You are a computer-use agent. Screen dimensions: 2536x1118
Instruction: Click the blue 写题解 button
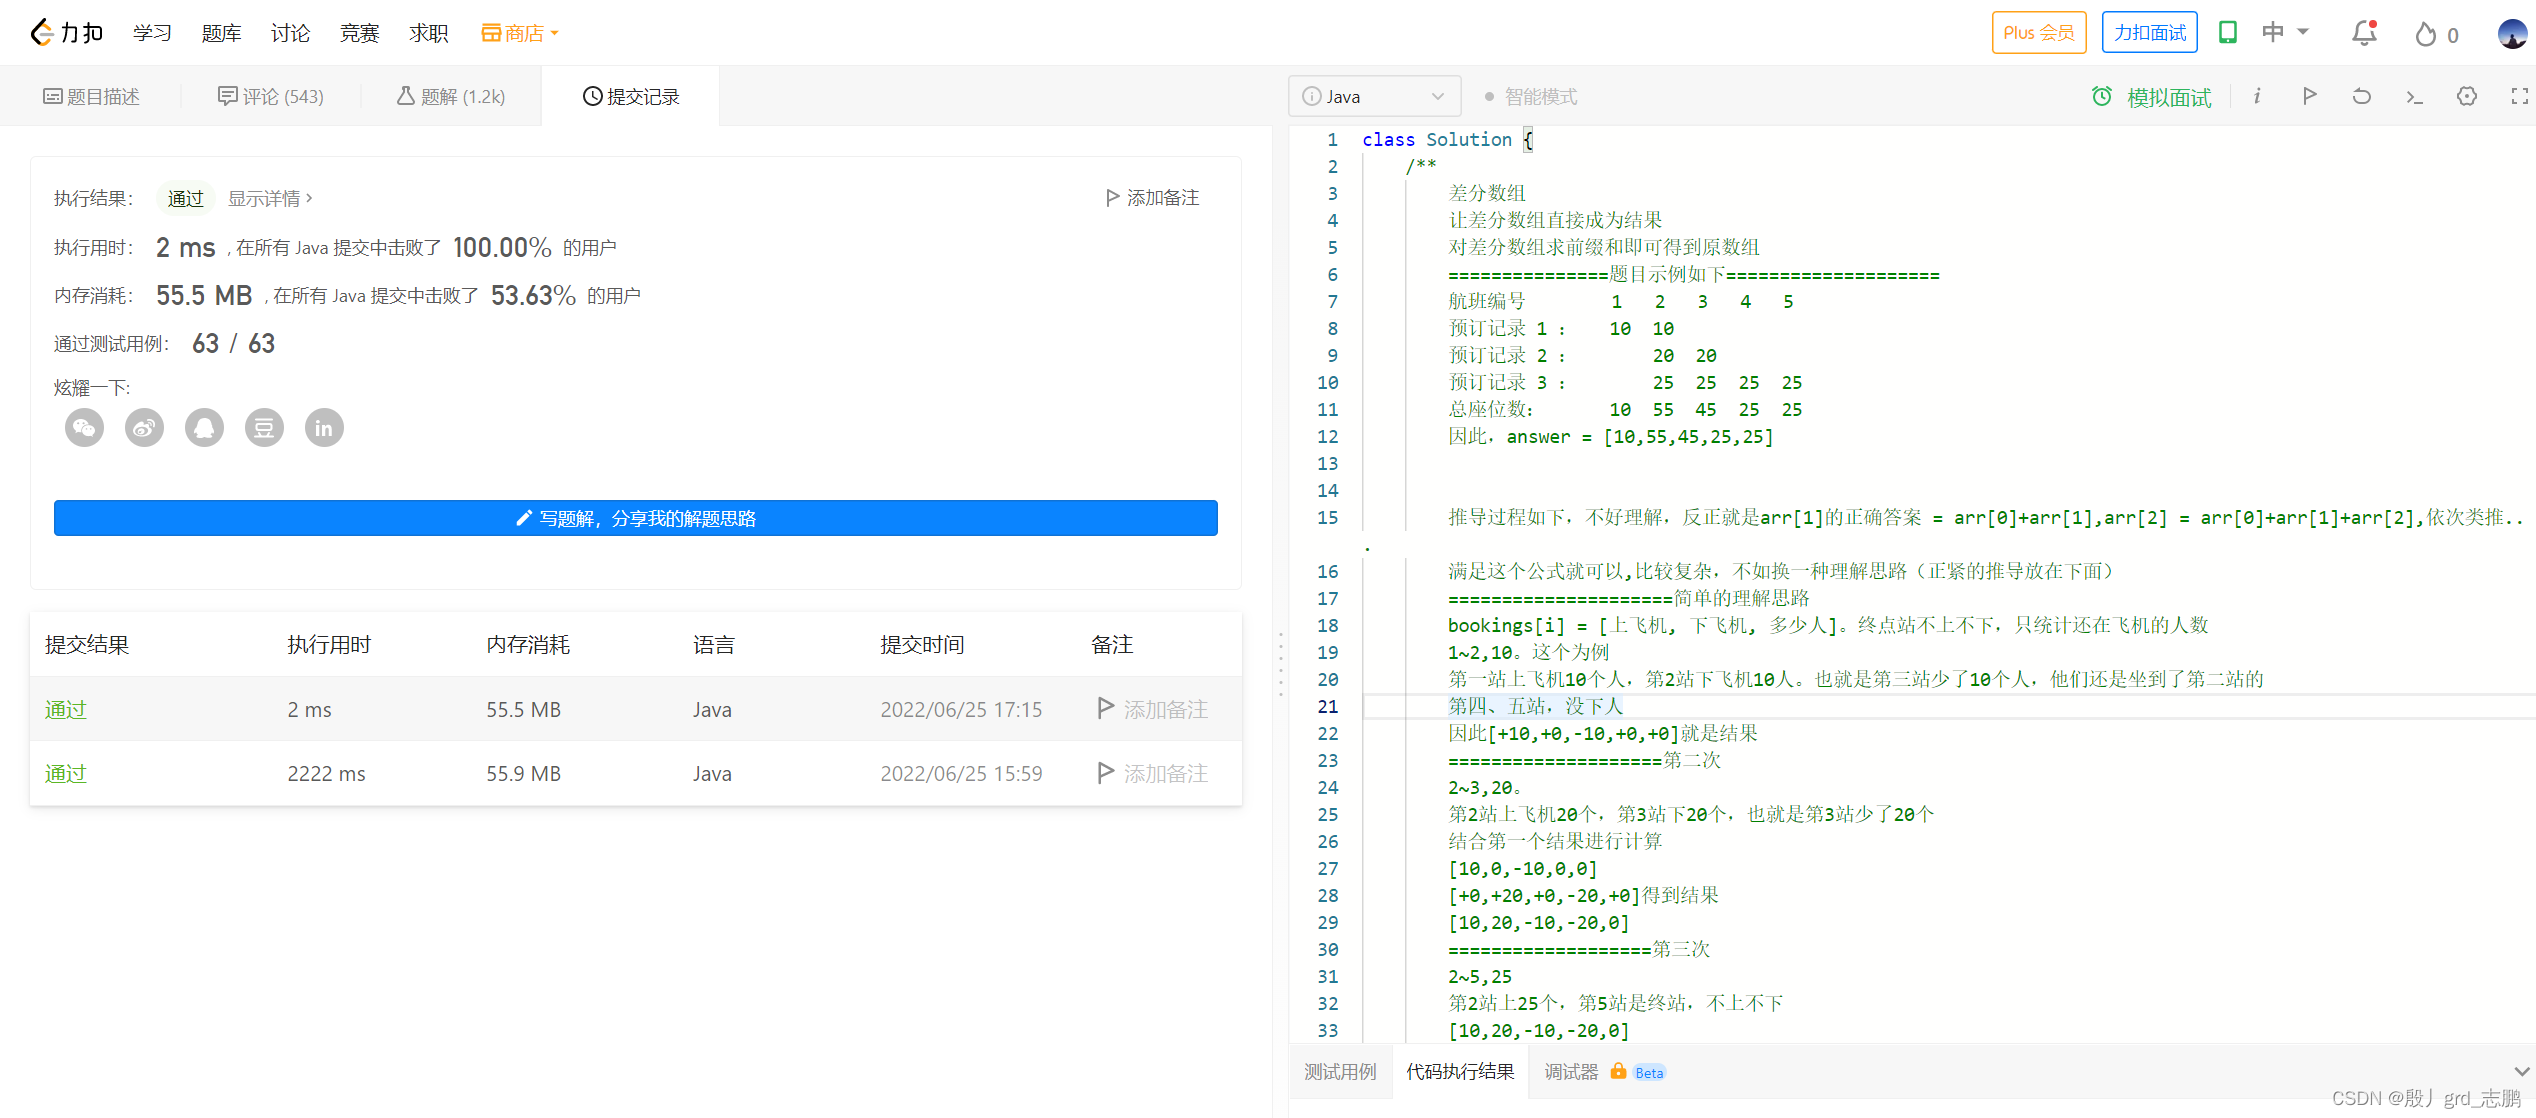pos(635,518)
